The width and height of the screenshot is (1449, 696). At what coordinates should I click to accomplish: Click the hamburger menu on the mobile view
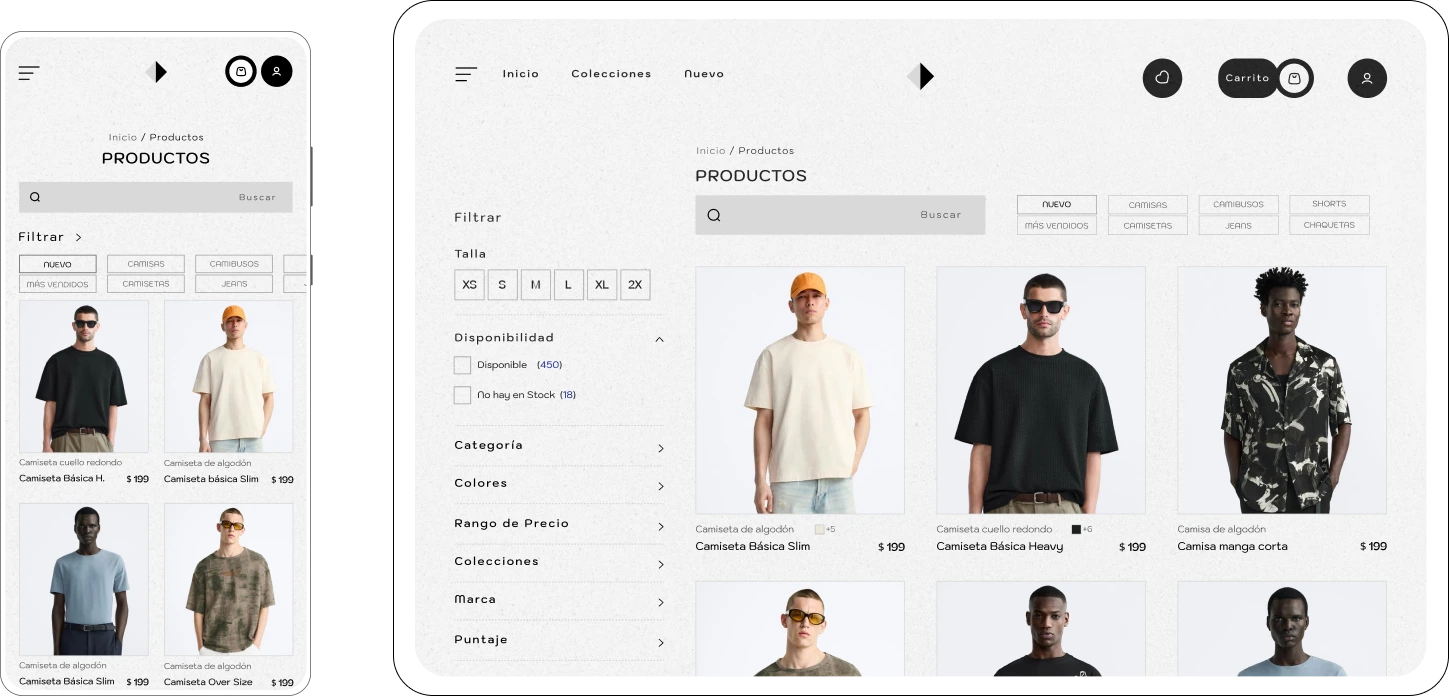coord(28,72)
